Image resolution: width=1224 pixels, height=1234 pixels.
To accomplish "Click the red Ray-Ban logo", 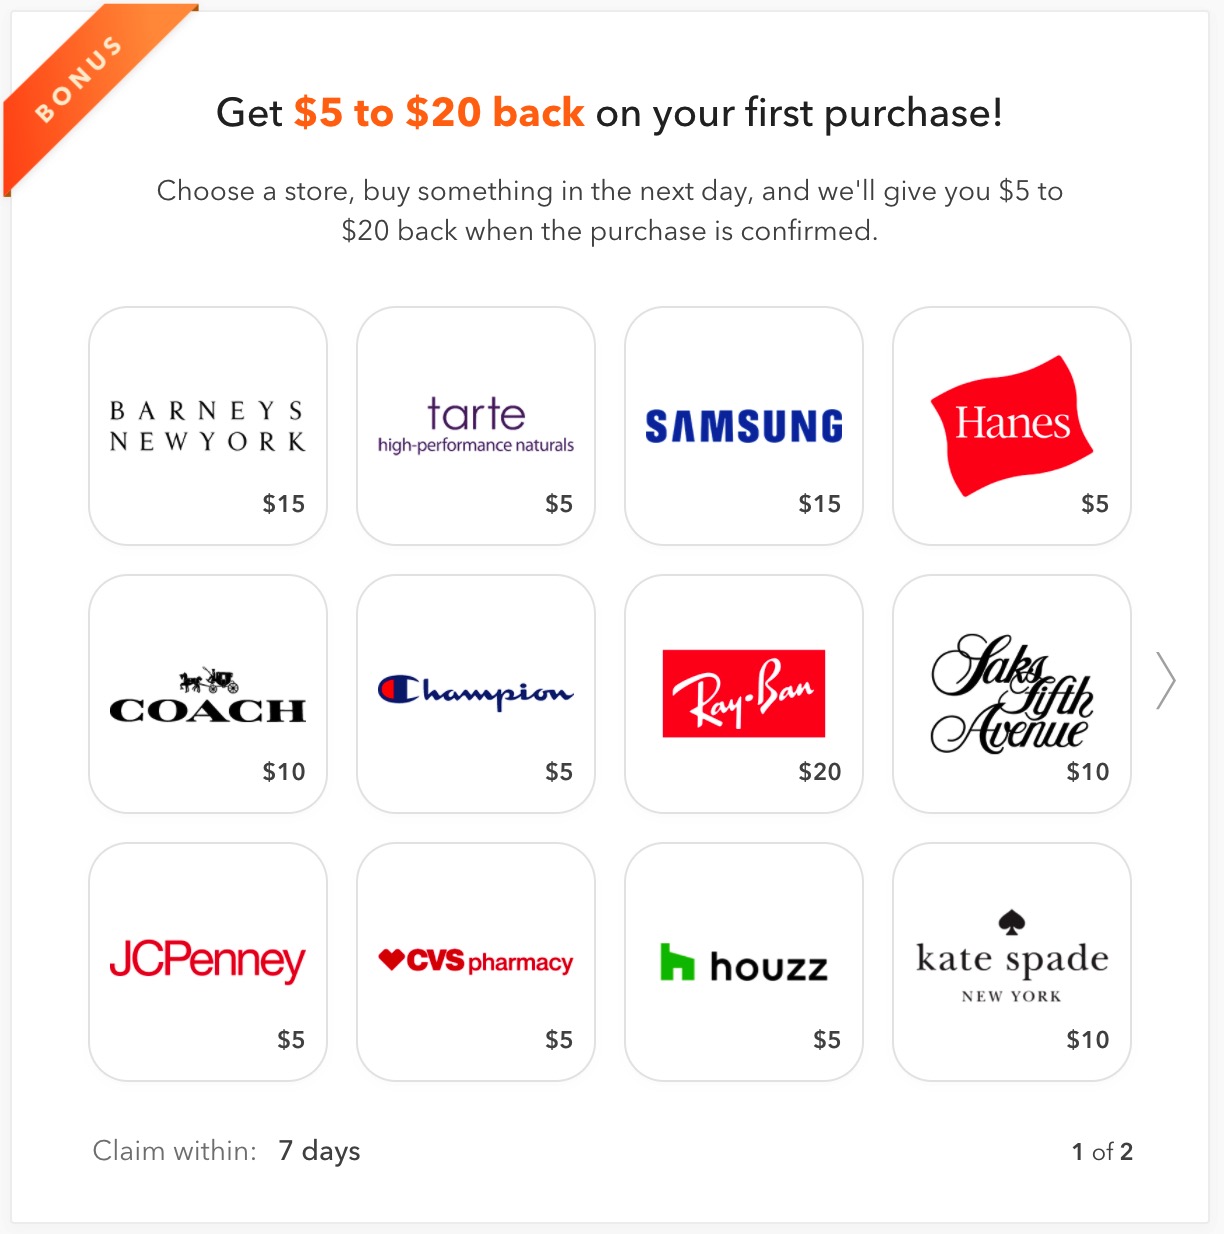I will 744,693.
